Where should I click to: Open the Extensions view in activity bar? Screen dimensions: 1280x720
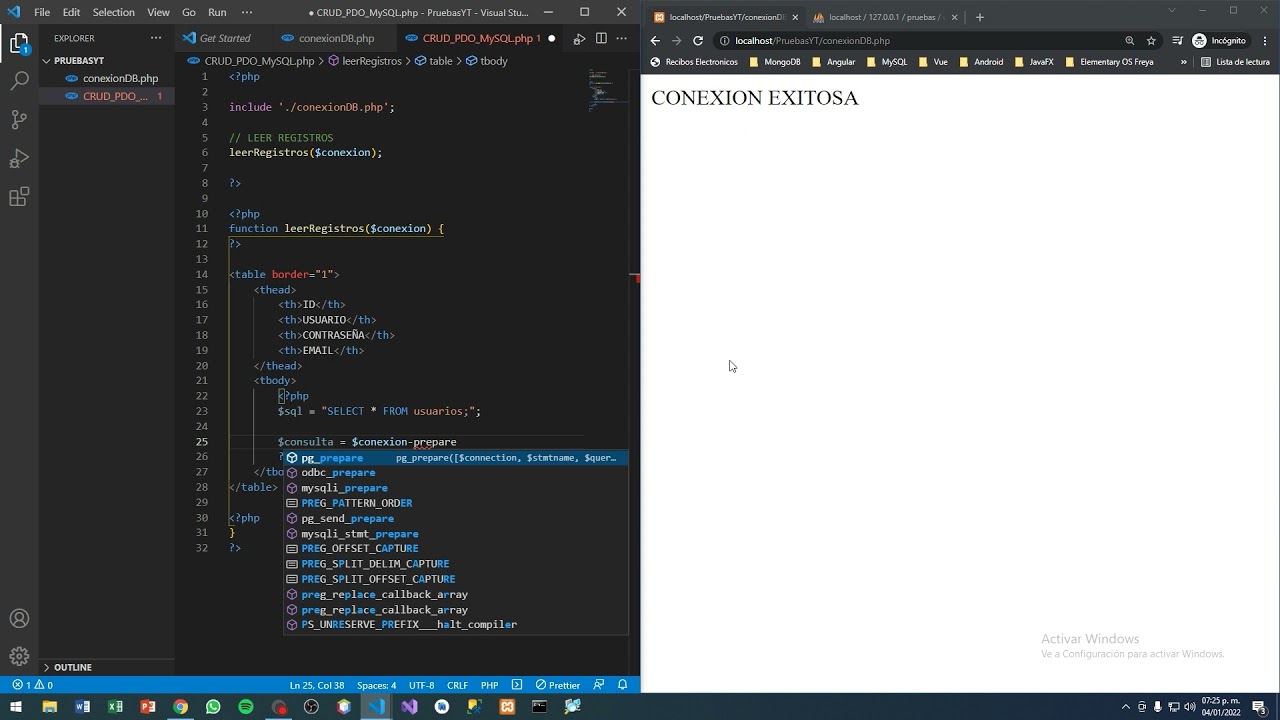[19, 198]
